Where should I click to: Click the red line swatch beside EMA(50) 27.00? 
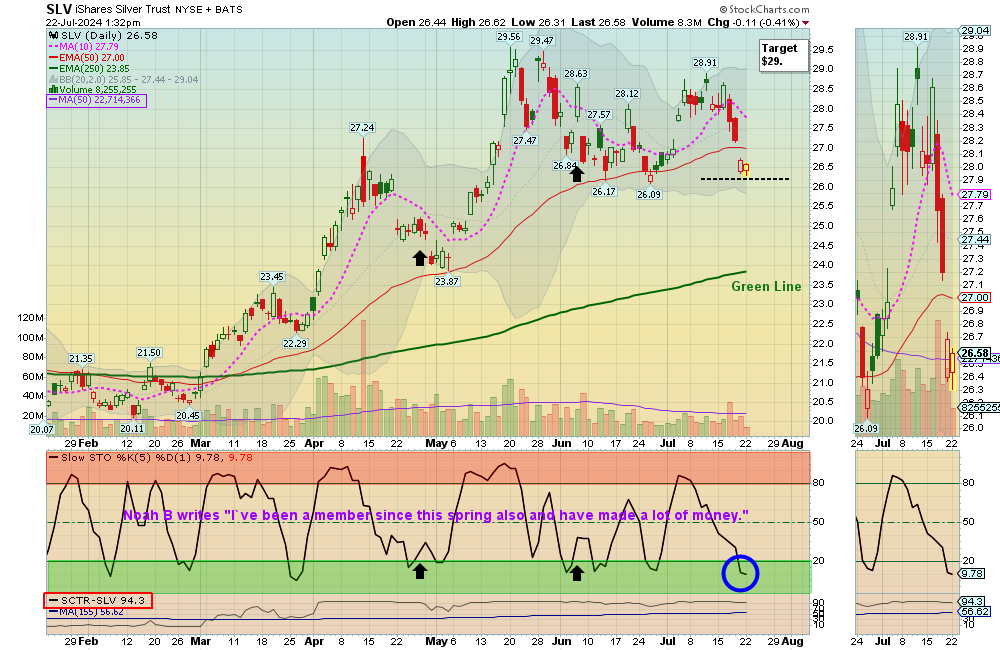pos(54,57)
